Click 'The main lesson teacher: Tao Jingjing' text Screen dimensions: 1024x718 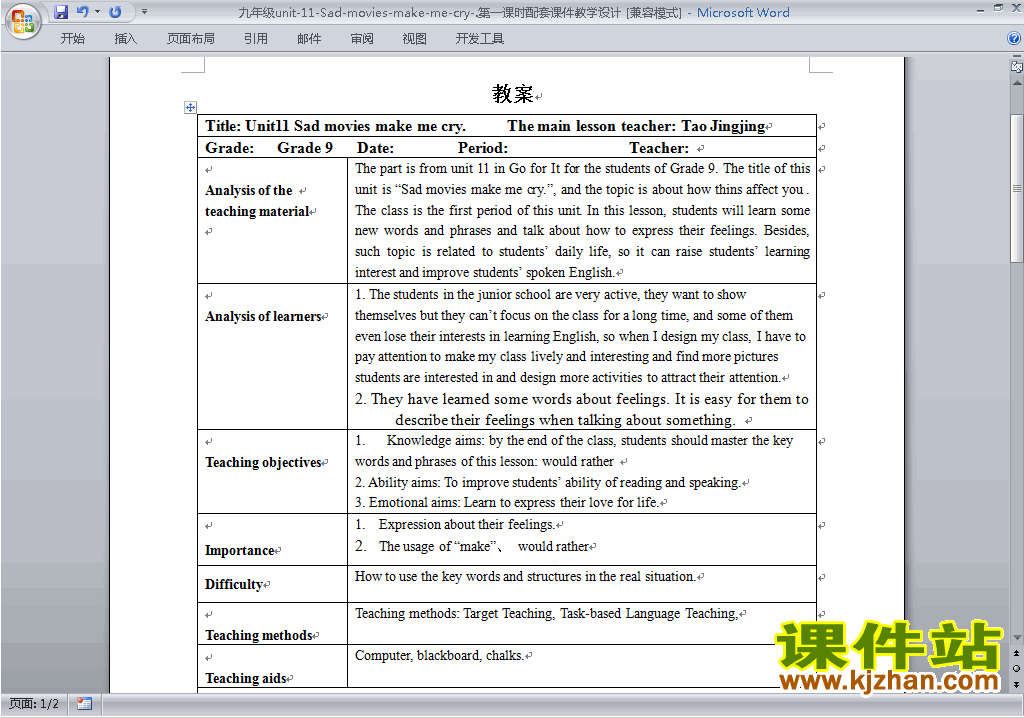tap(636, 126)
